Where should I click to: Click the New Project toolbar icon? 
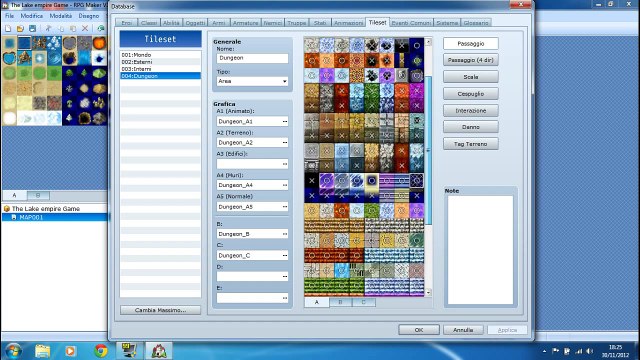(x=8, y=28)
